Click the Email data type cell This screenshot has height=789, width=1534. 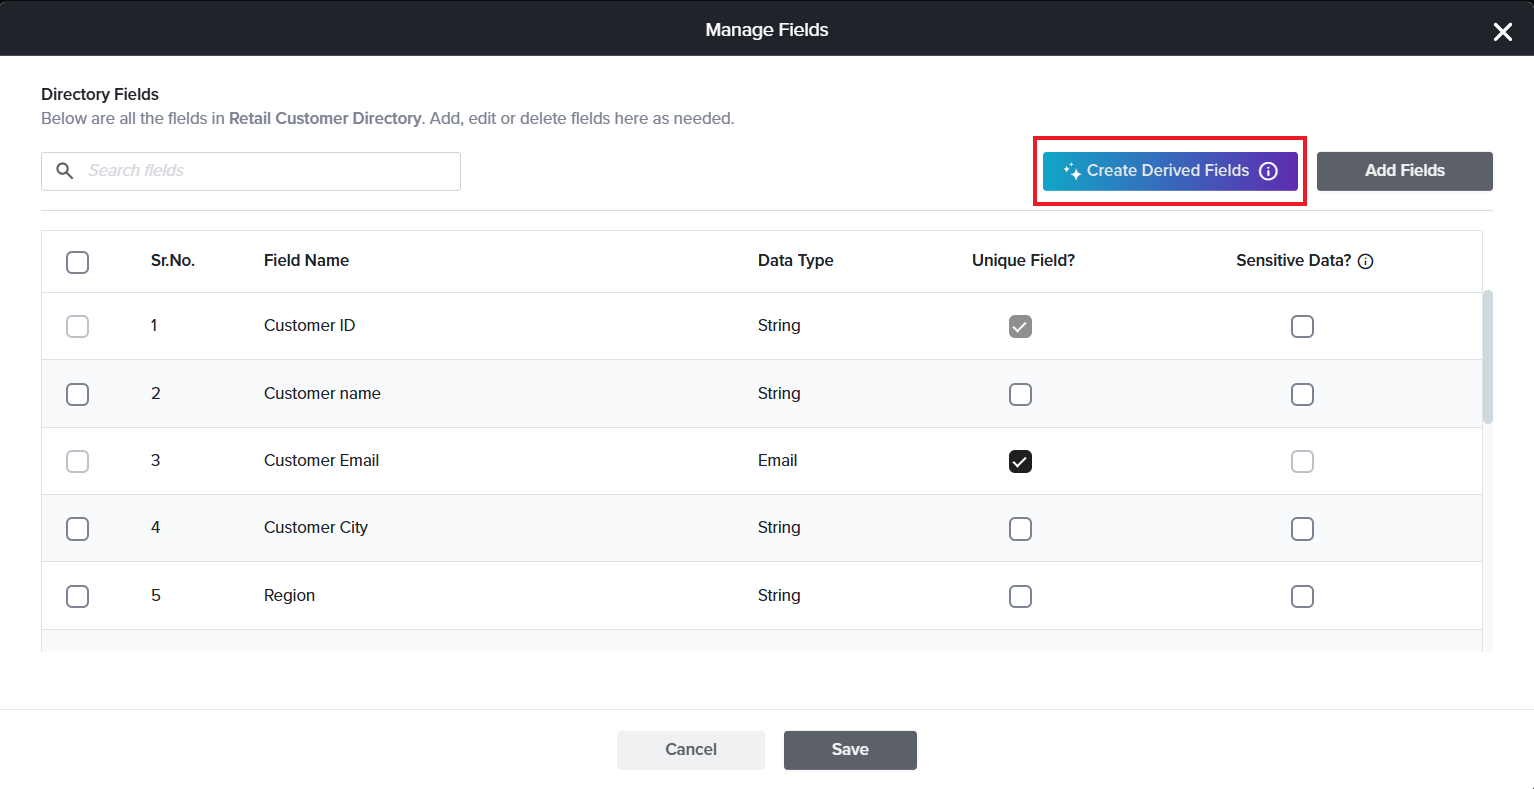pos(777,461)
